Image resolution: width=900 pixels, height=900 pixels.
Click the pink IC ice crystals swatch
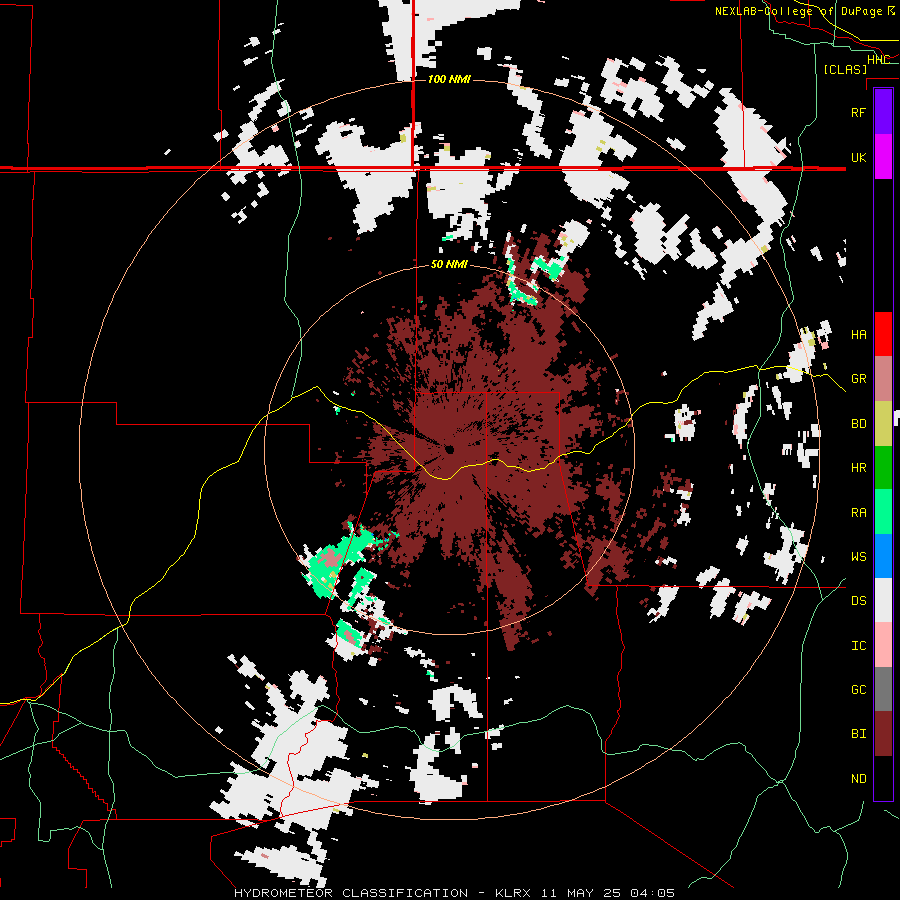[883, 645]
